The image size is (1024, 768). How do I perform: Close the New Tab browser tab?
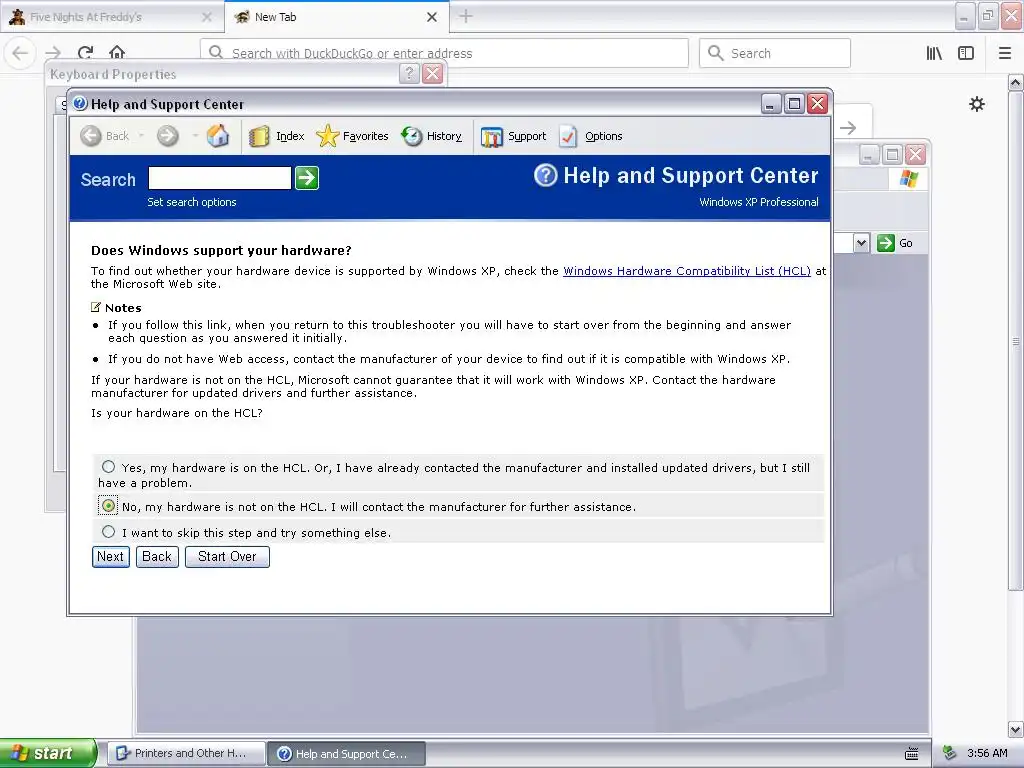click(432, 17)
